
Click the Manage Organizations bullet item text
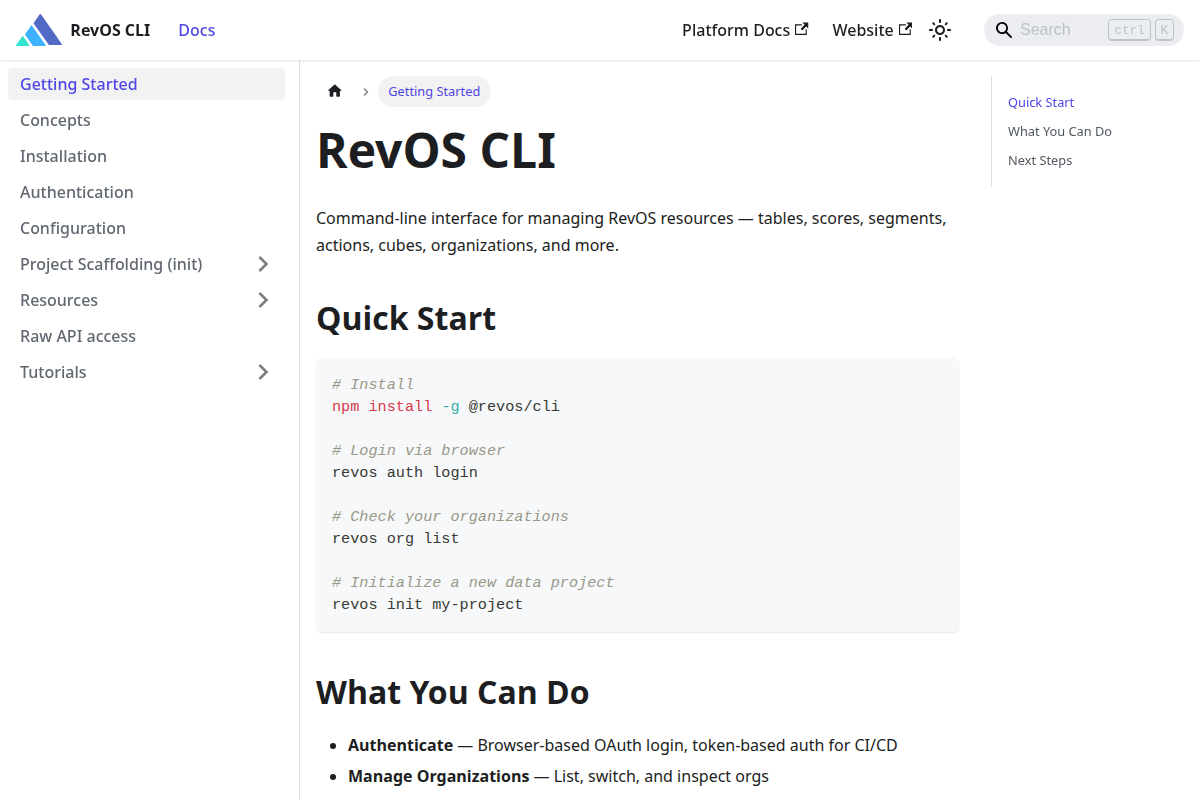[x=559, y=776]
